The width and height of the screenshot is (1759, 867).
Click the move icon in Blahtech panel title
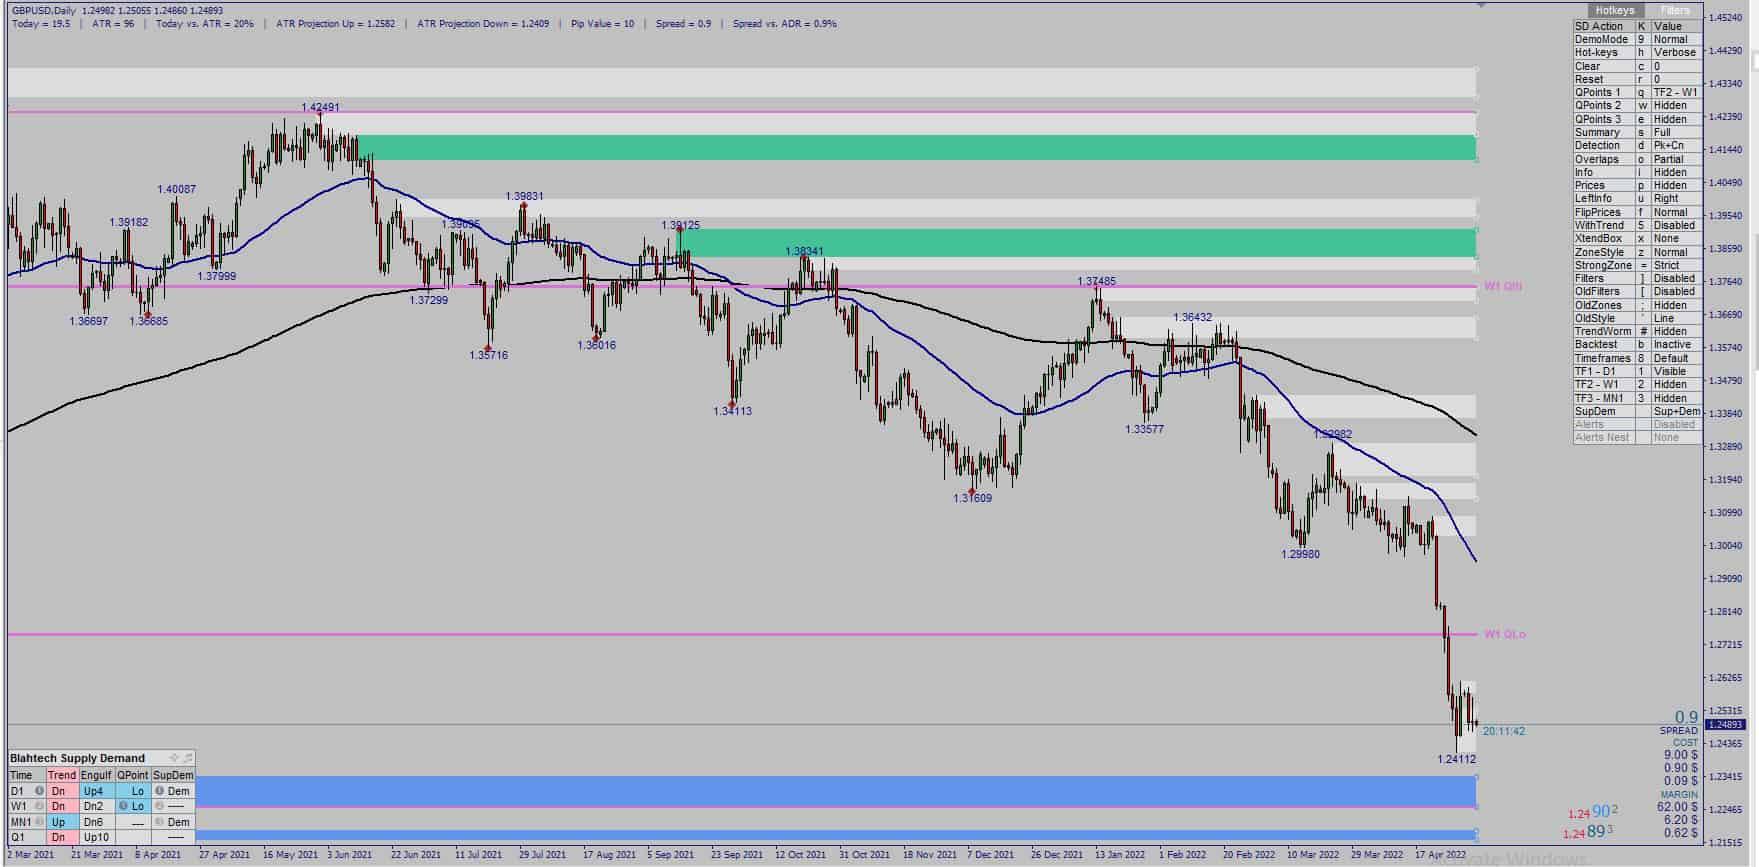pyautogui.click(x=174, y=758)
